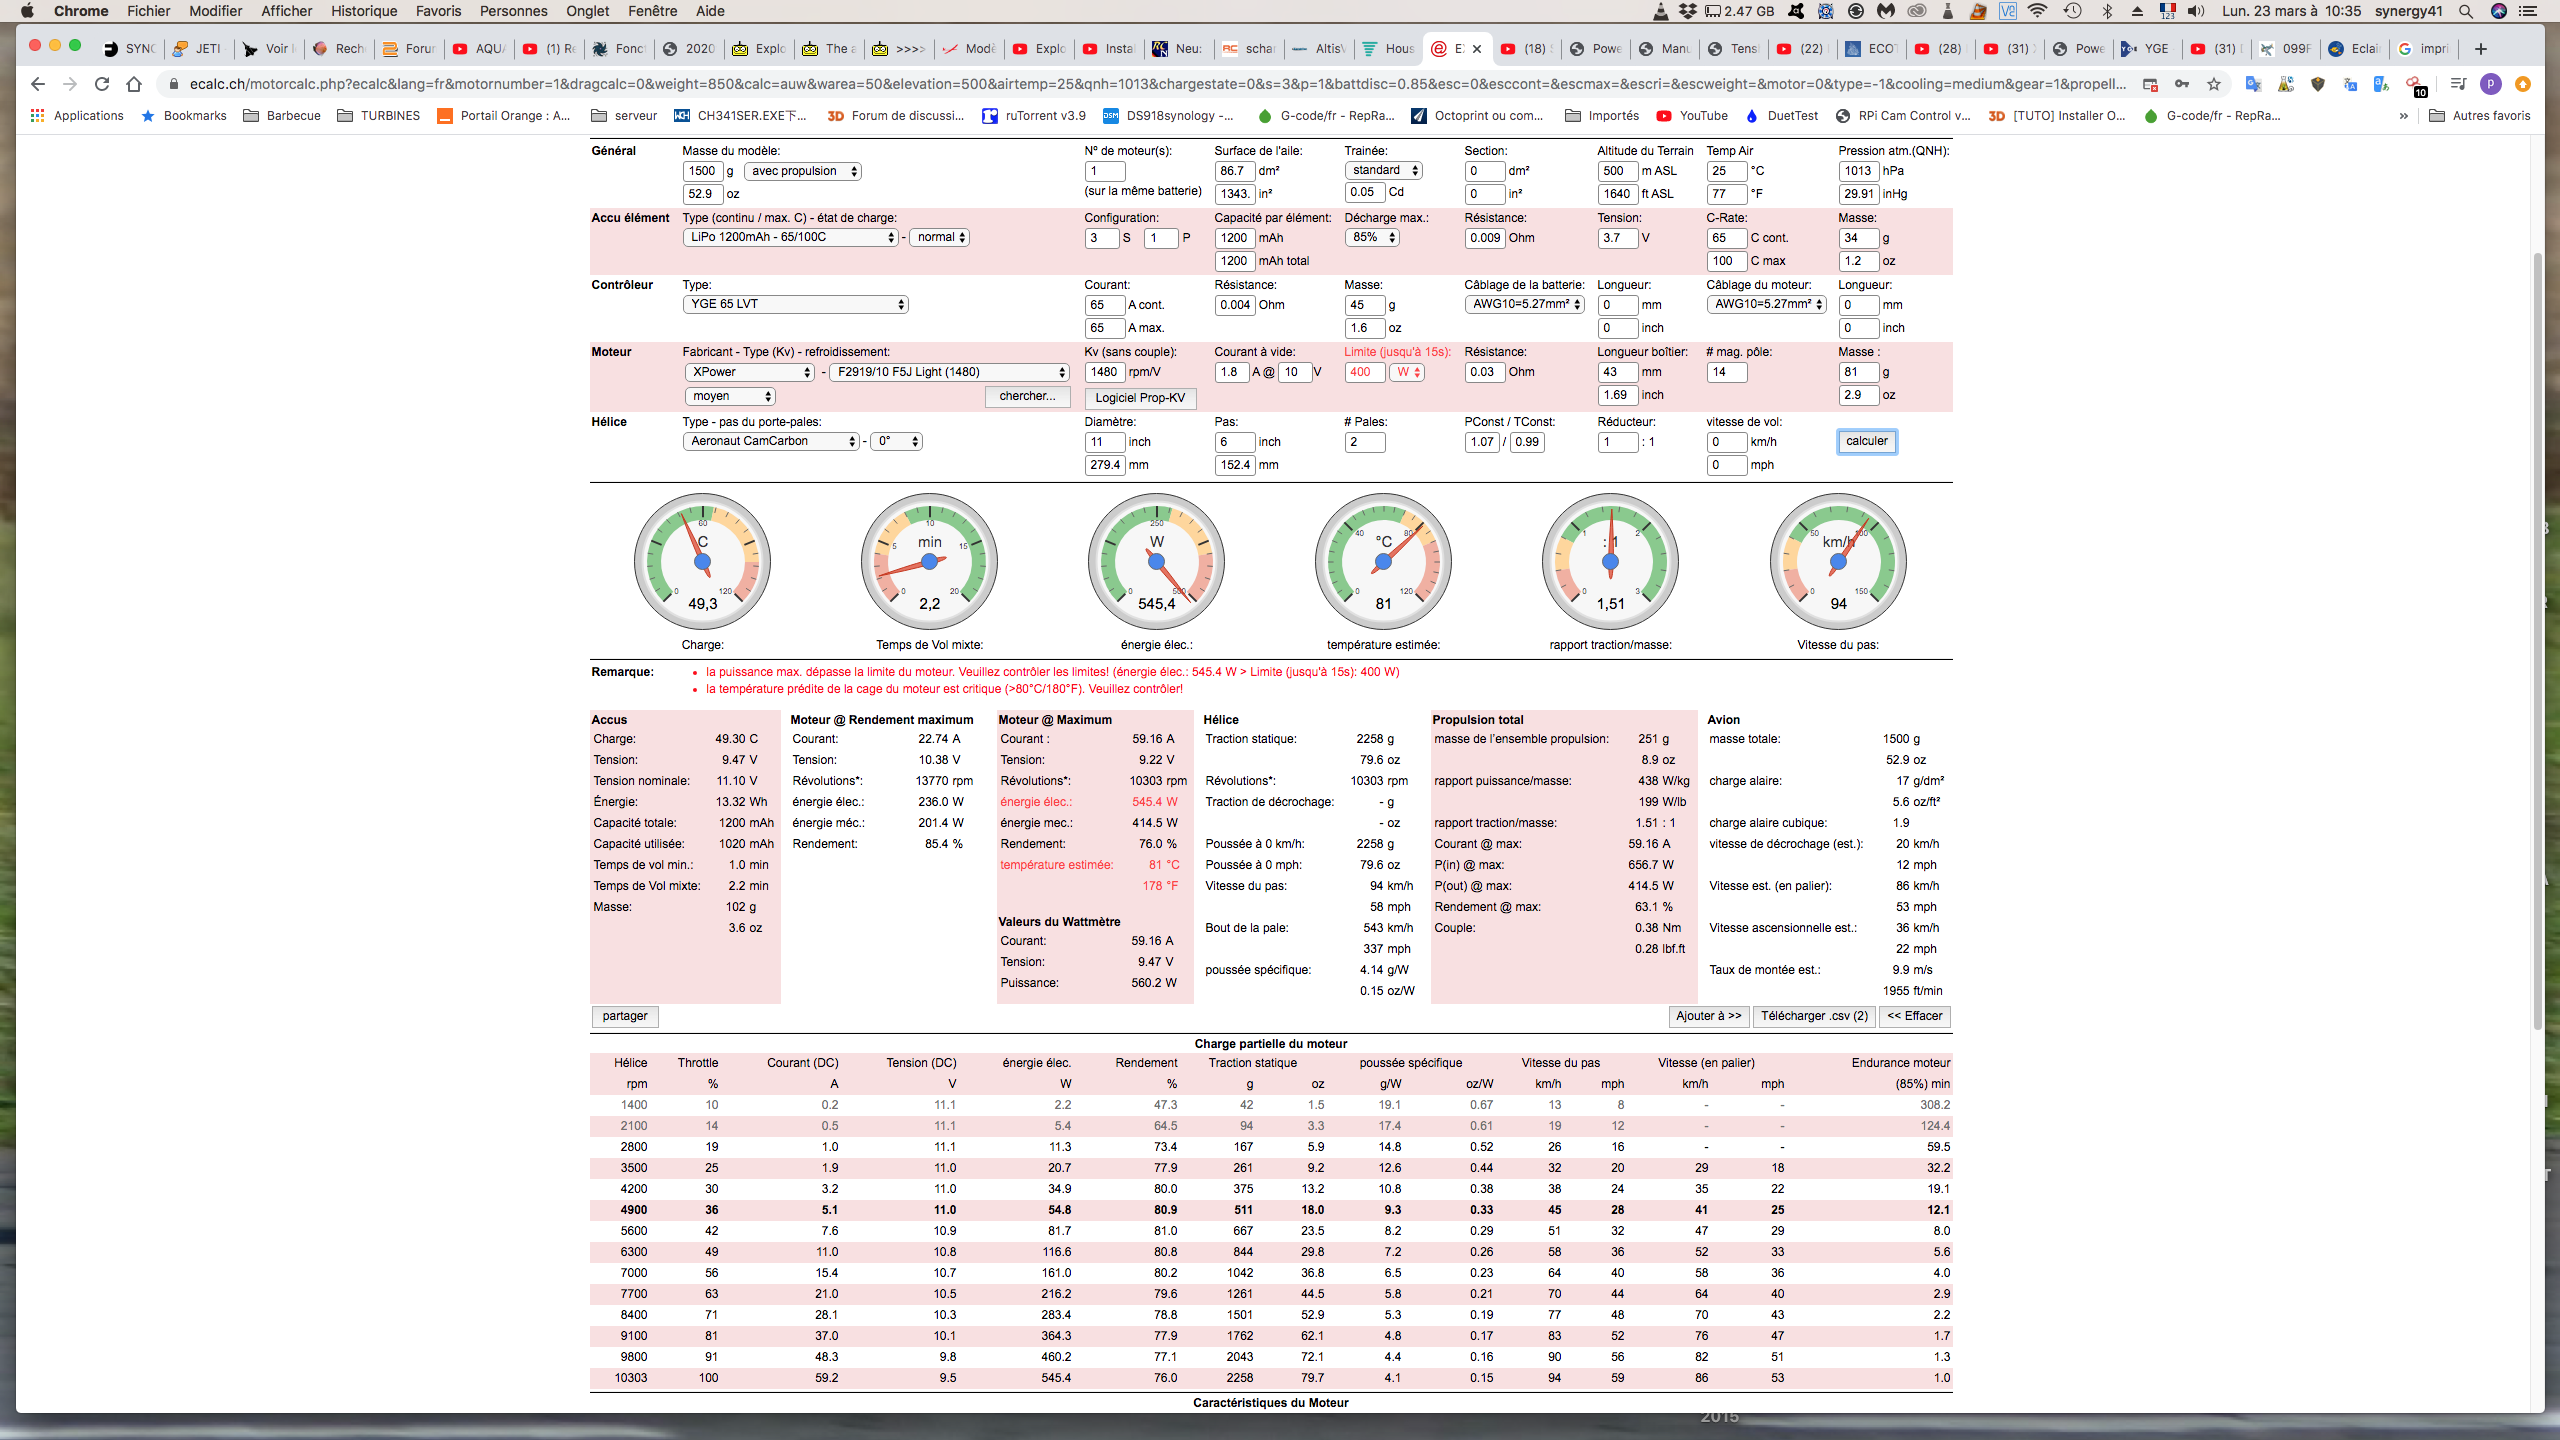Click the énergie élec. gauge showing 545,4

(1156, 561)
